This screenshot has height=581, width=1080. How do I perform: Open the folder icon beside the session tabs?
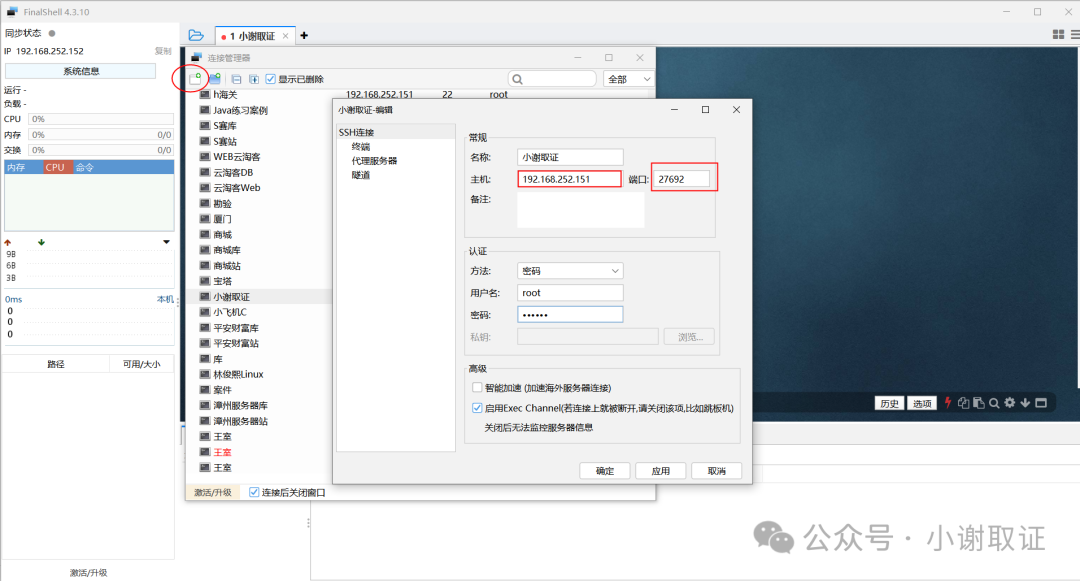click(196, 35)
